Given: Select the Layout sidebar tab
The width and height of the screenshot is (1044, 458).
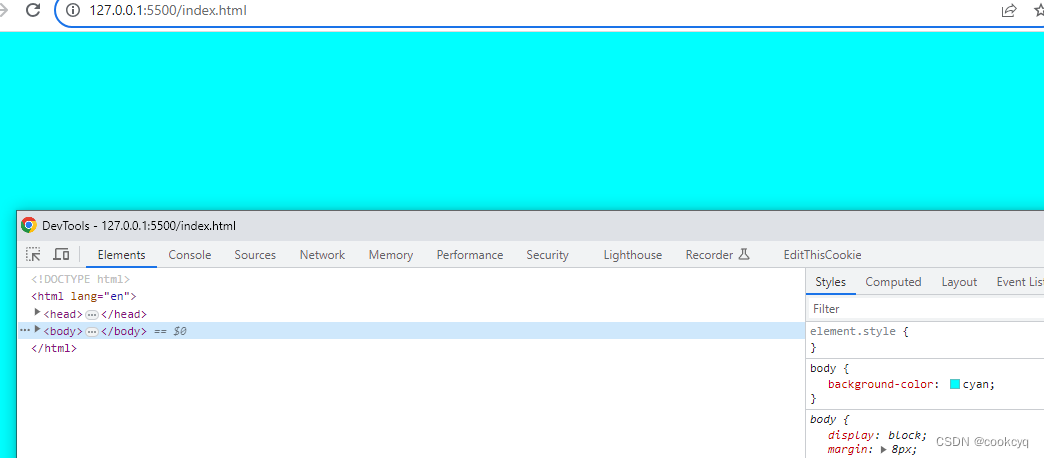Looking at the screenshot, I should [959, 282].
